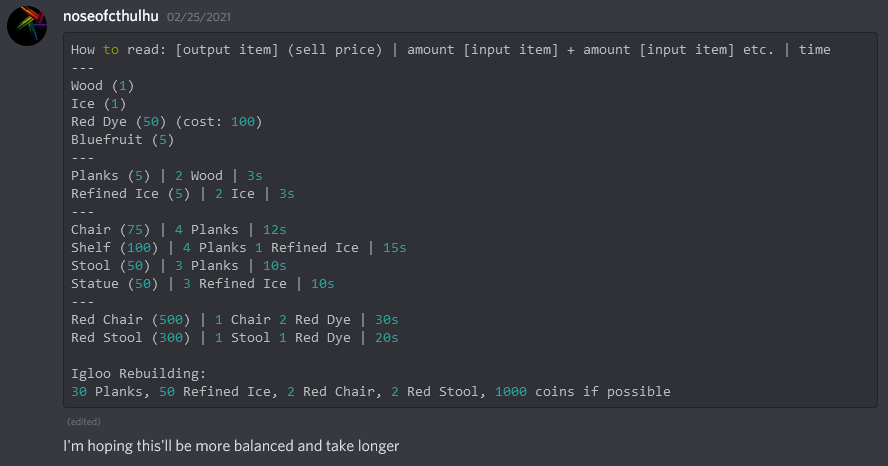
Task: Click the "30 Planks, 50 Refined Ice" requirements line
Action: point(371,391)
